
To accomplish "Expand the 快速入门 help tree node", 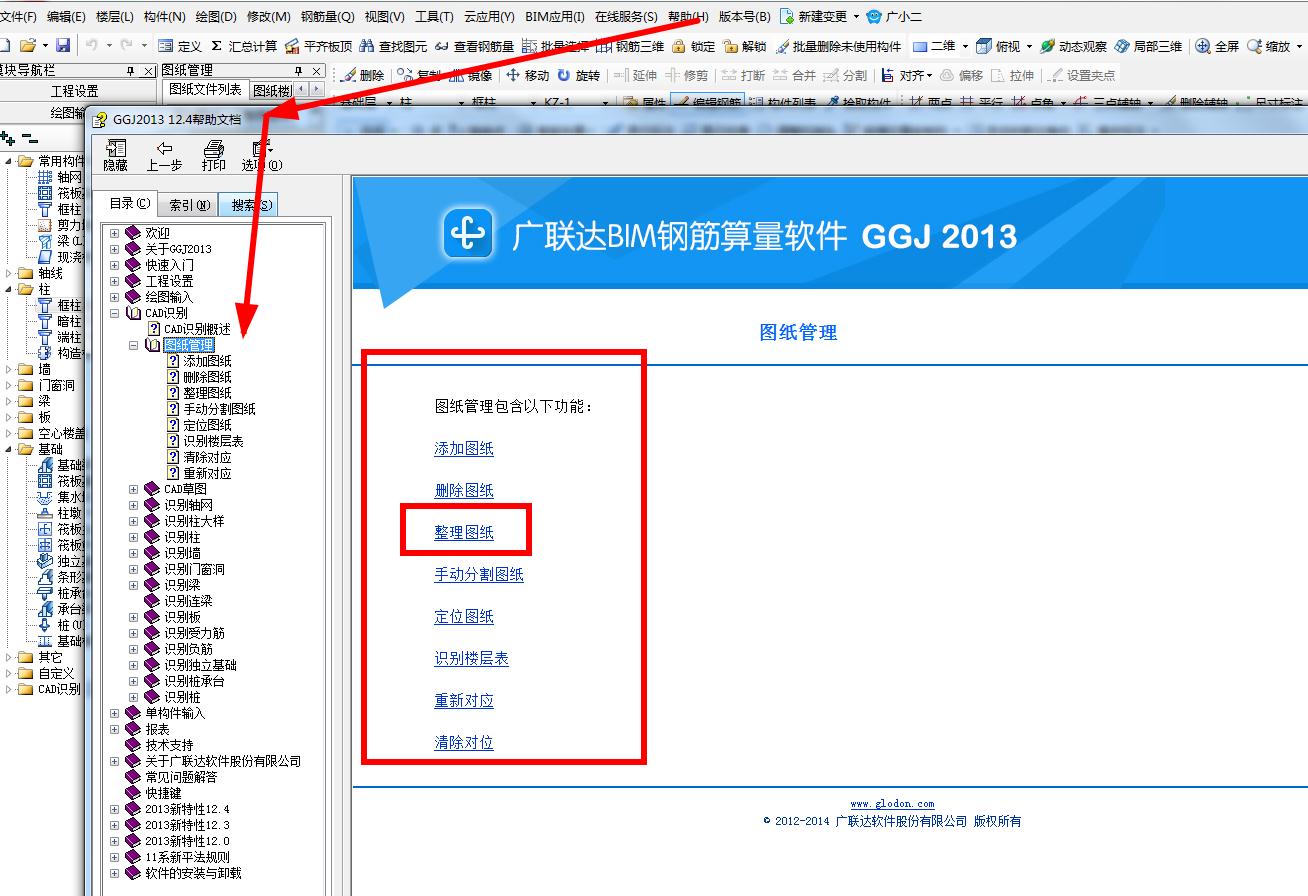I will (x=114, y=265).
